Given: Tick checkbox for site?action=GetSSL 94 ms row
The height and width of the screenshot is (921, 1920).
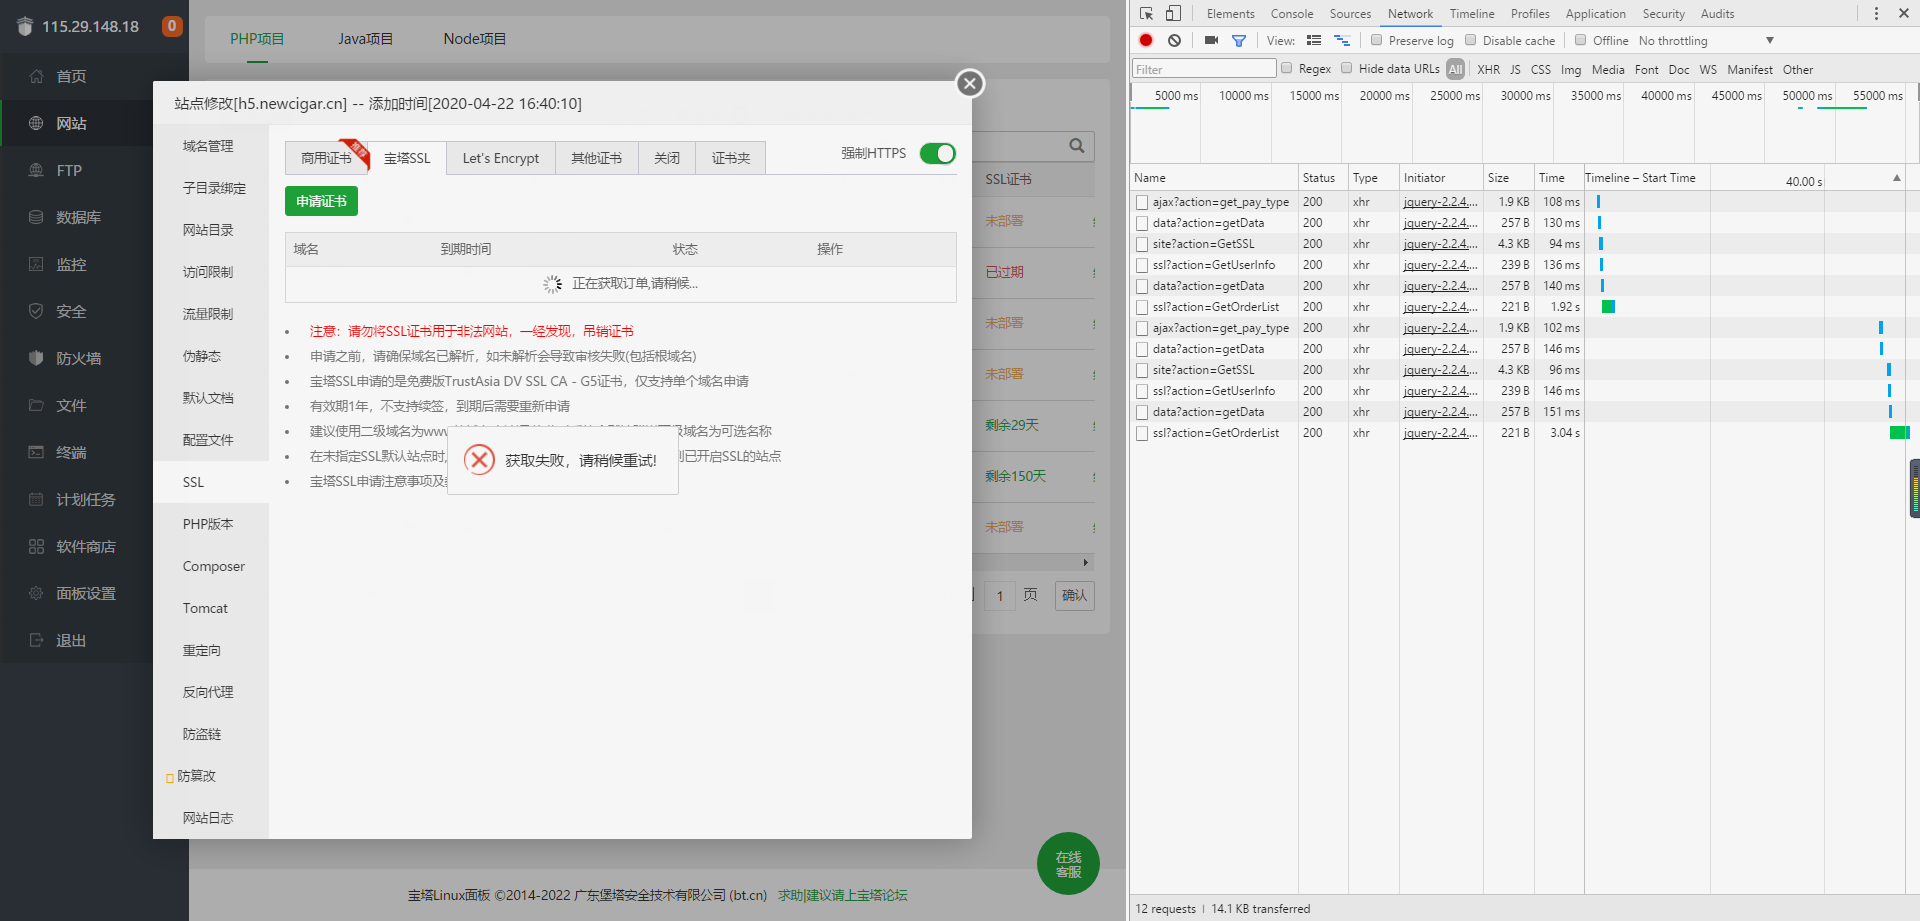Looking at the screenshot, I should pyautogui.click(x=1142, y=244).
